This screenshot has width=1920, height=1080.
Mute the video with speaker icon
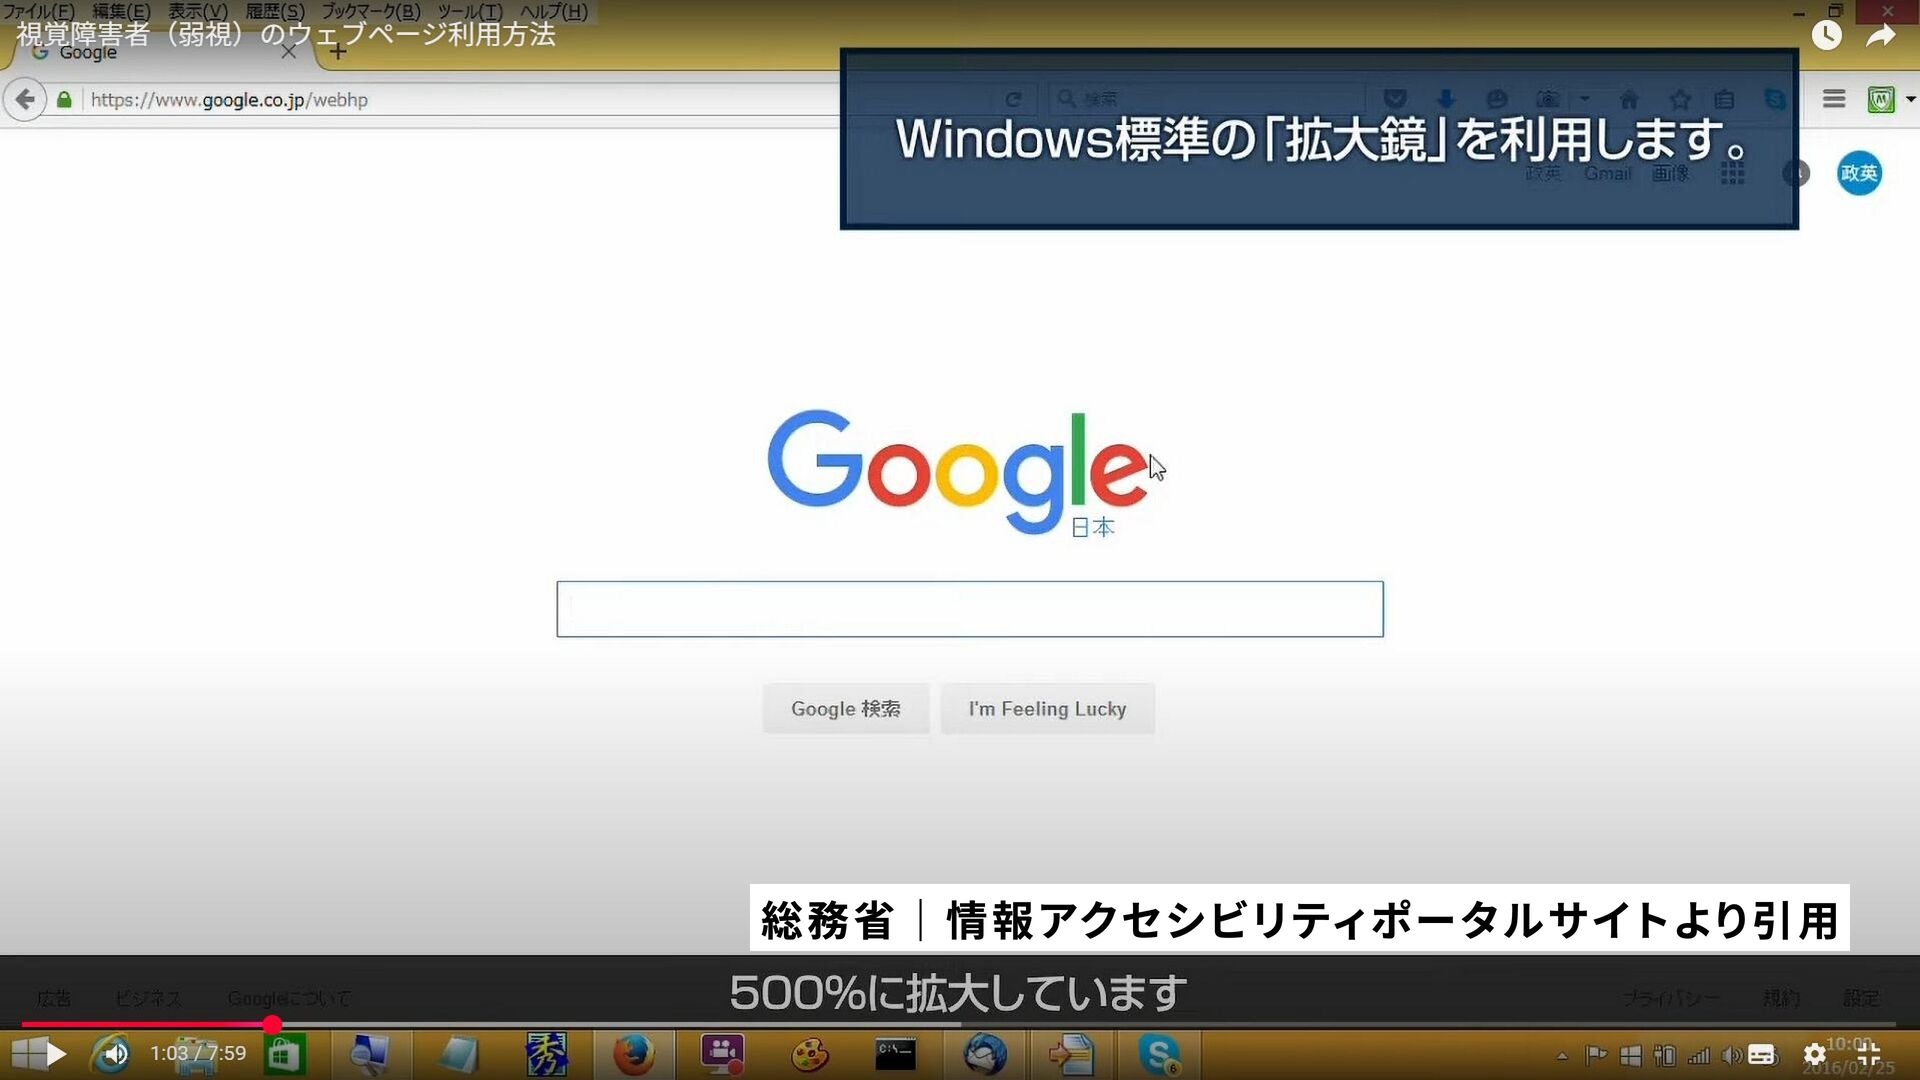click(x=116, y=1054)
